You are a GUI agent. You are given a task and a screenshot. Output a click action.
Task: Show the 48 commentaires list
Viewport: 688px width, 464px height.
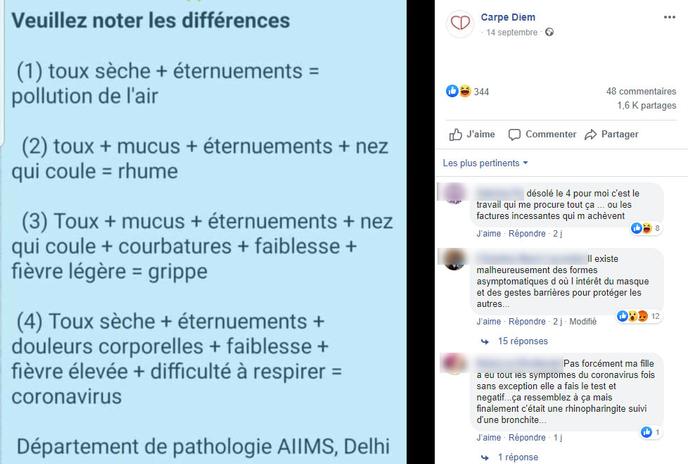coord(641,91)
